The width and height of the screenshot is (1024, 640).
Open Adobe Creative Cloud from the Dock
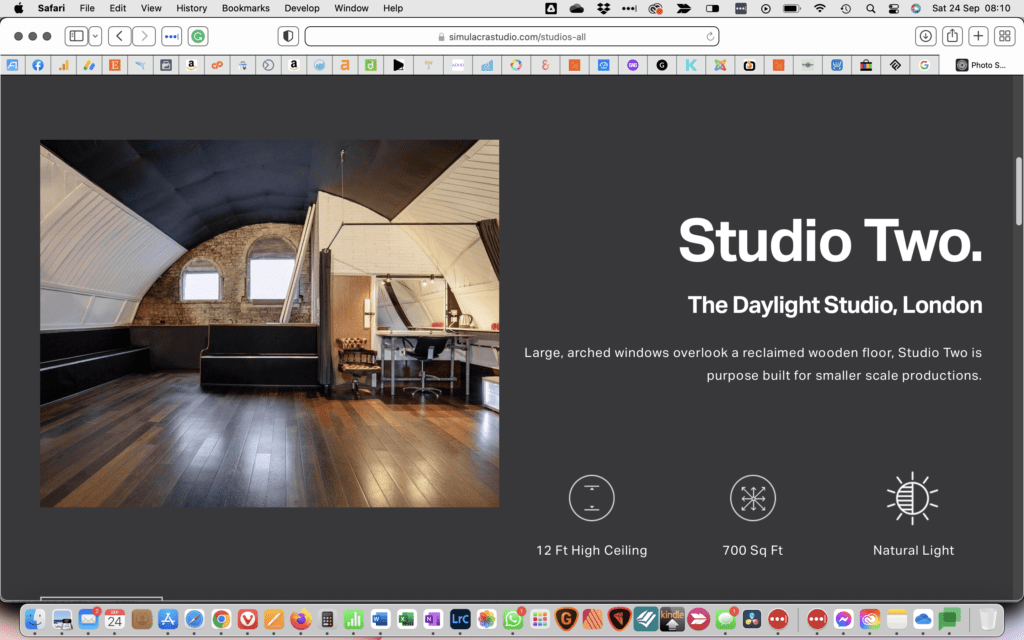[870, 618]
